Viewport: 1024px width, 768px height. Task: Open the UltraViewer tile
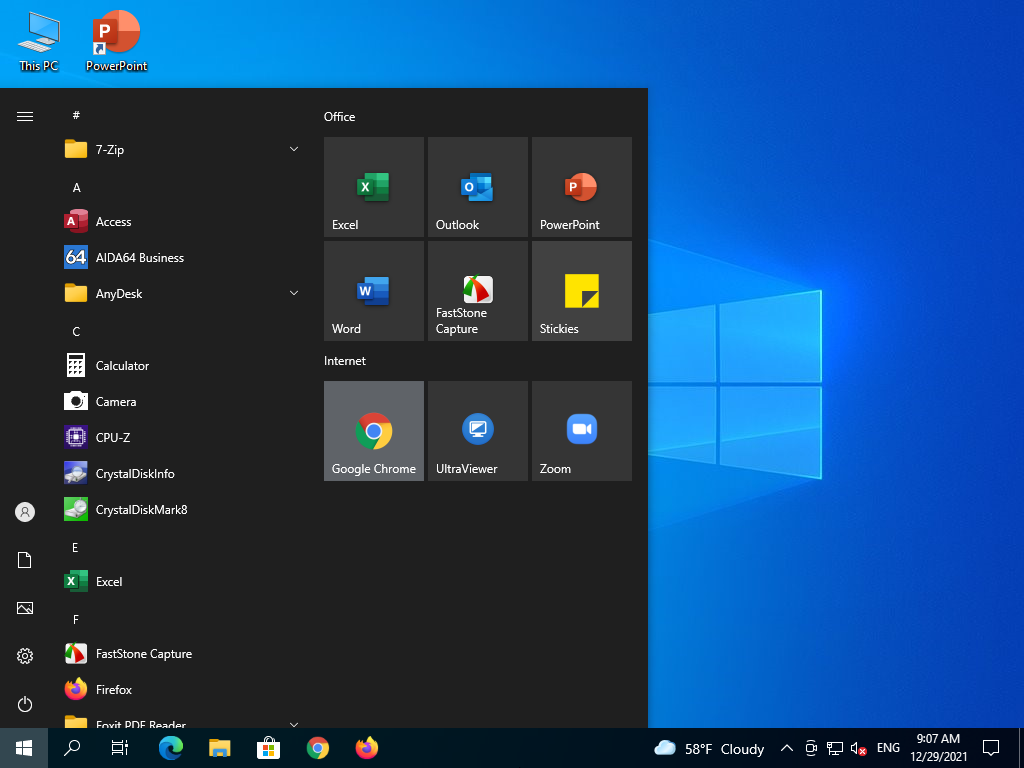coord(477,431)
